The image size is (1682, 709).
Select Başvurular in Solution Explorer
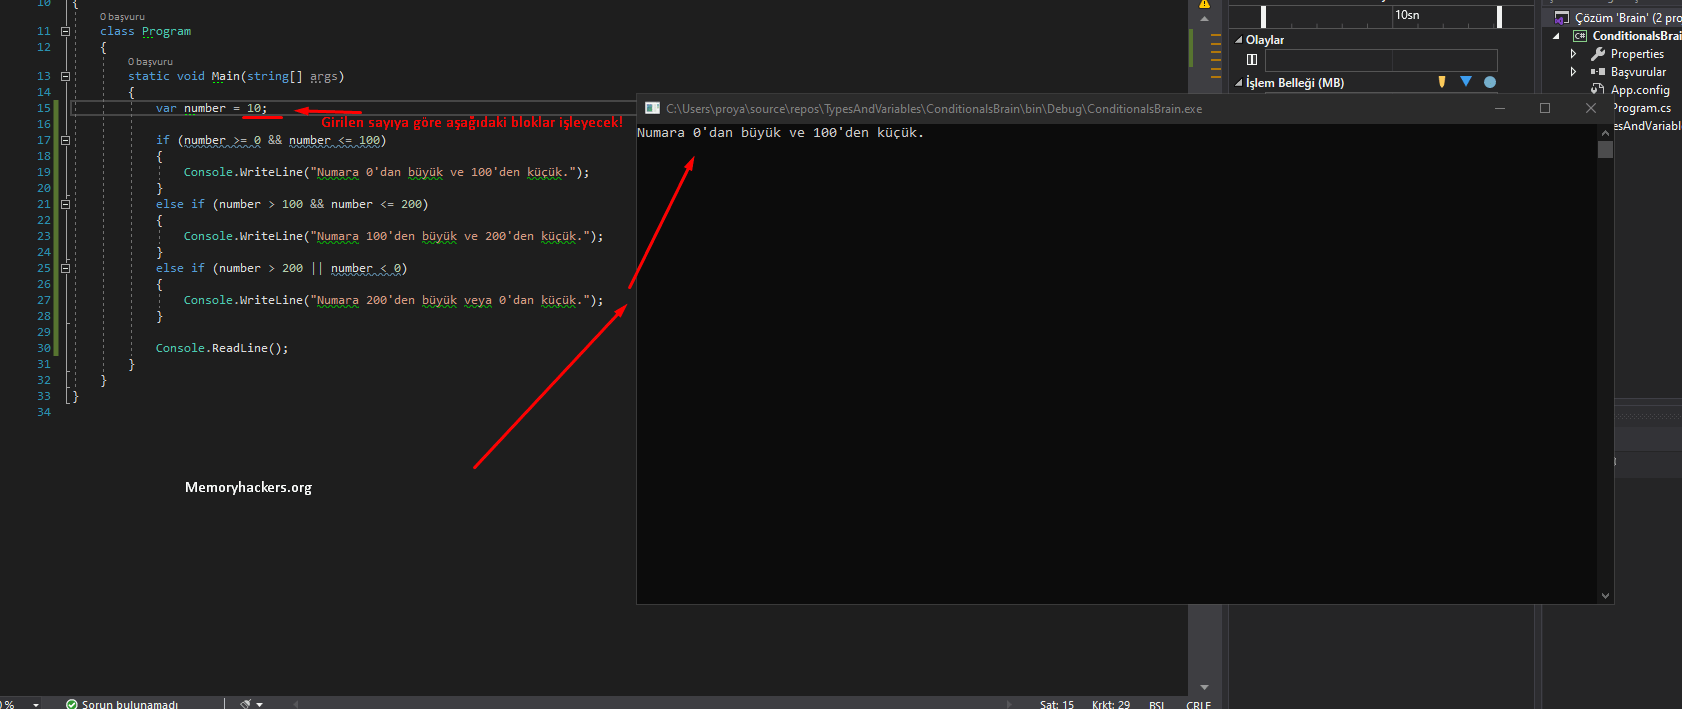[x=1638, y=72]
